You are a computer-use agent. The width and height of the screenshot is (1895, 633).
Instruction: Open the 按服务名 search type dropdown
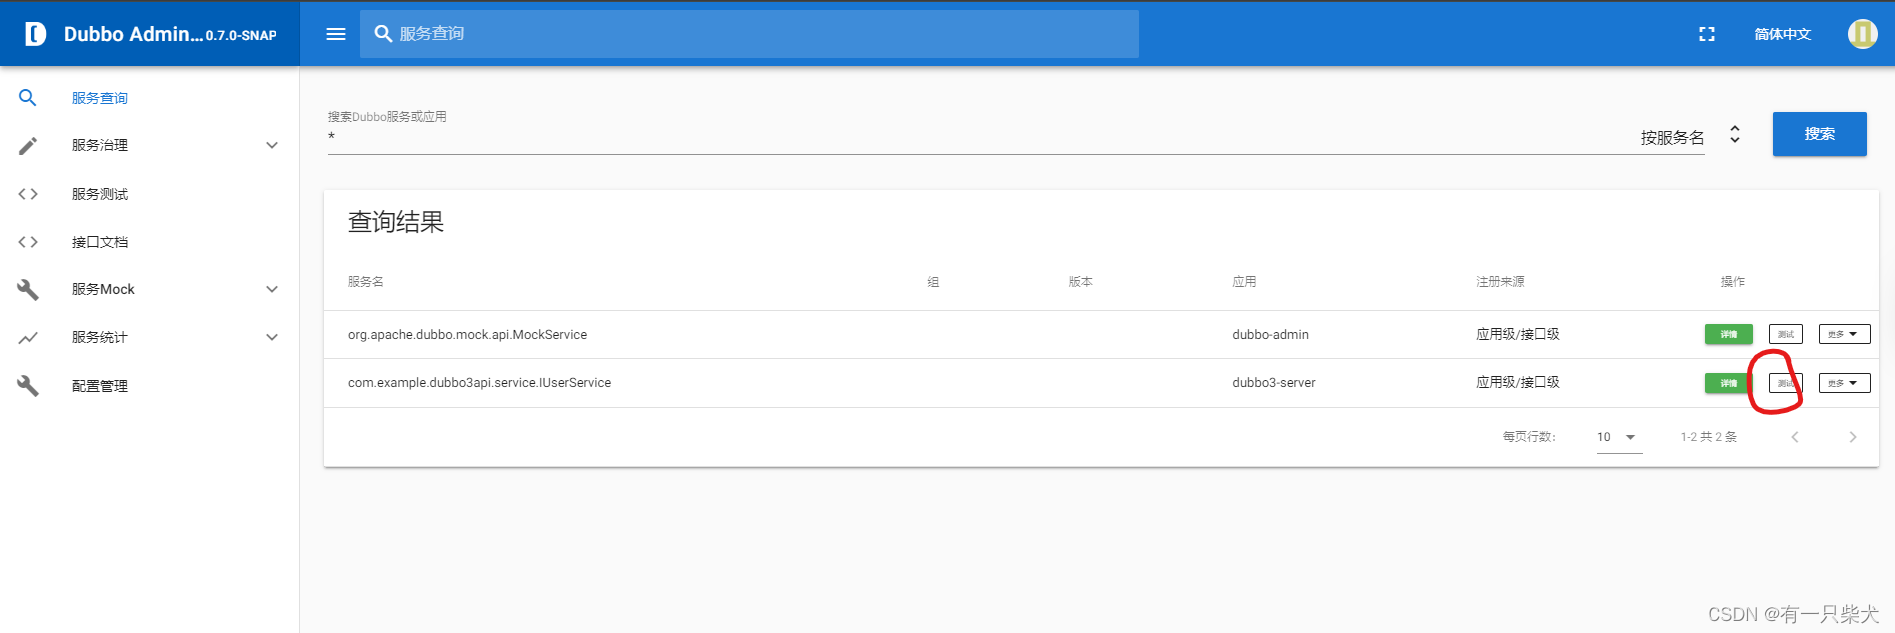pos(1735,135)
